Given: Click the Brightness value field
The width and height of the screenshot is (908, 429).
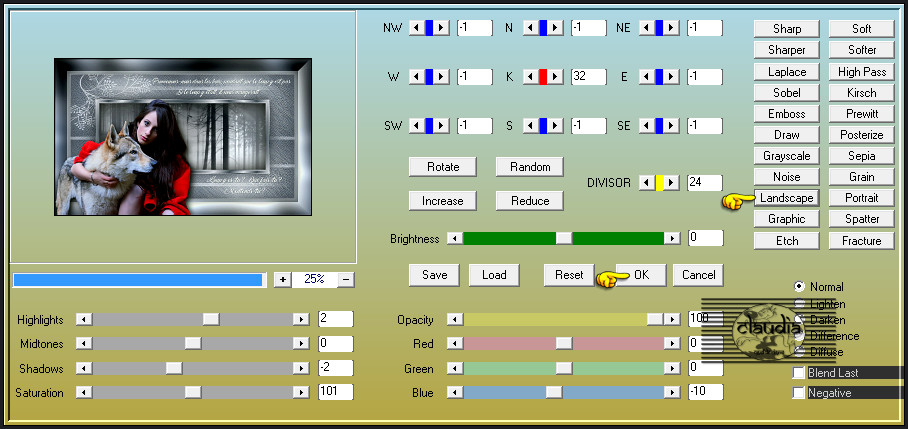Looking at the screenshot, I should click(x=705, y=238).
